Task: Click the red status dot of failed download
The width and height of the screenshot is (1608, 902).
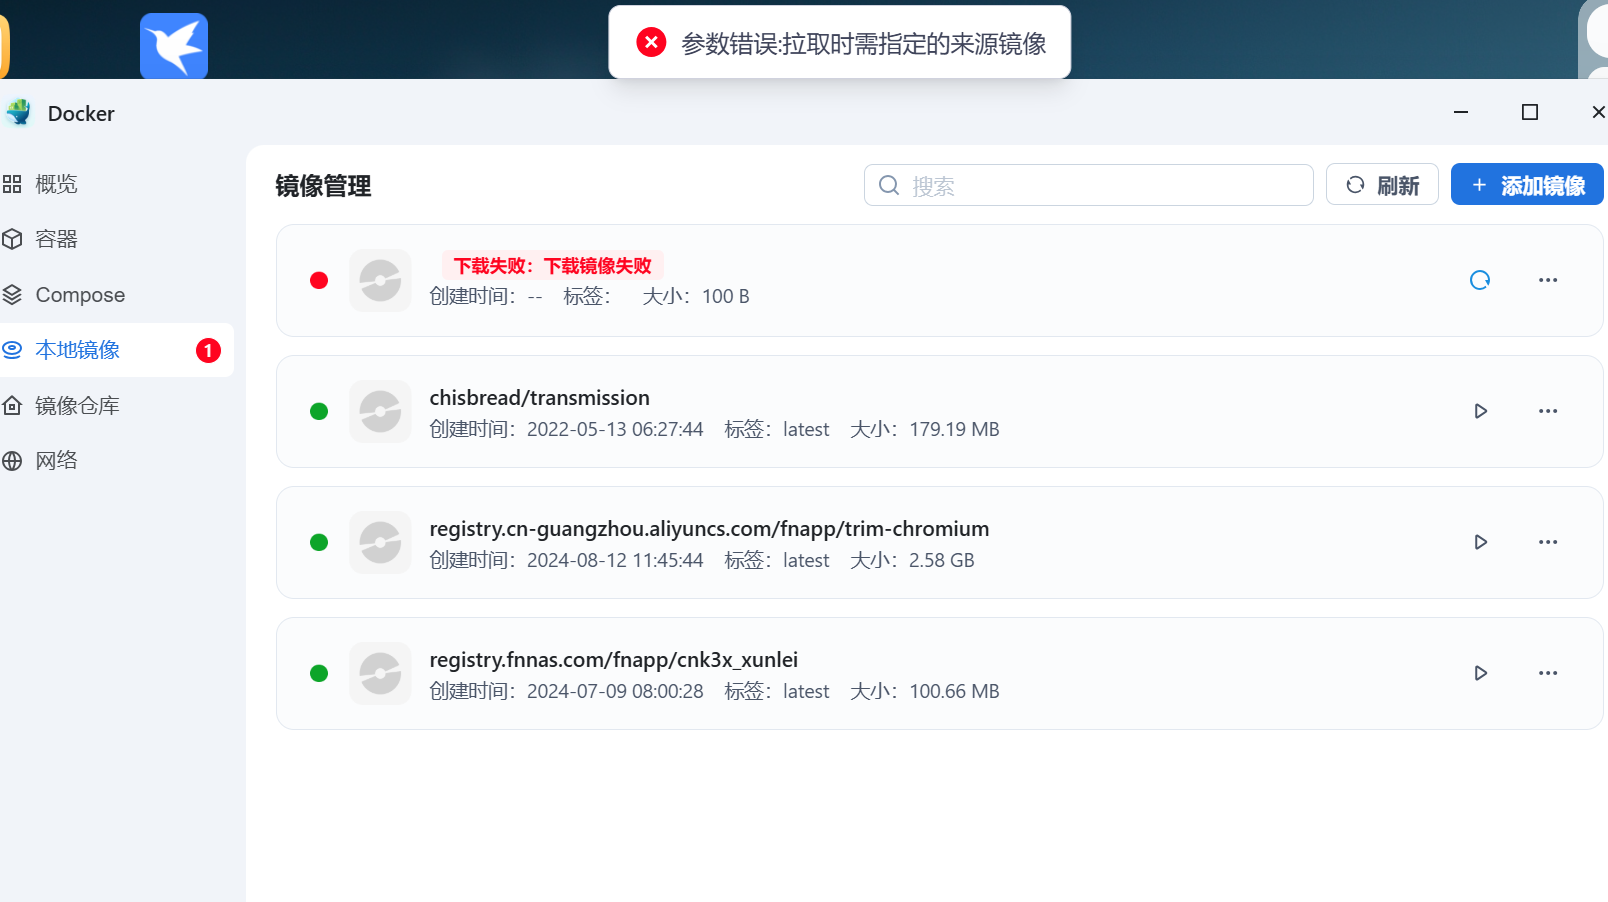Action: 319,280
